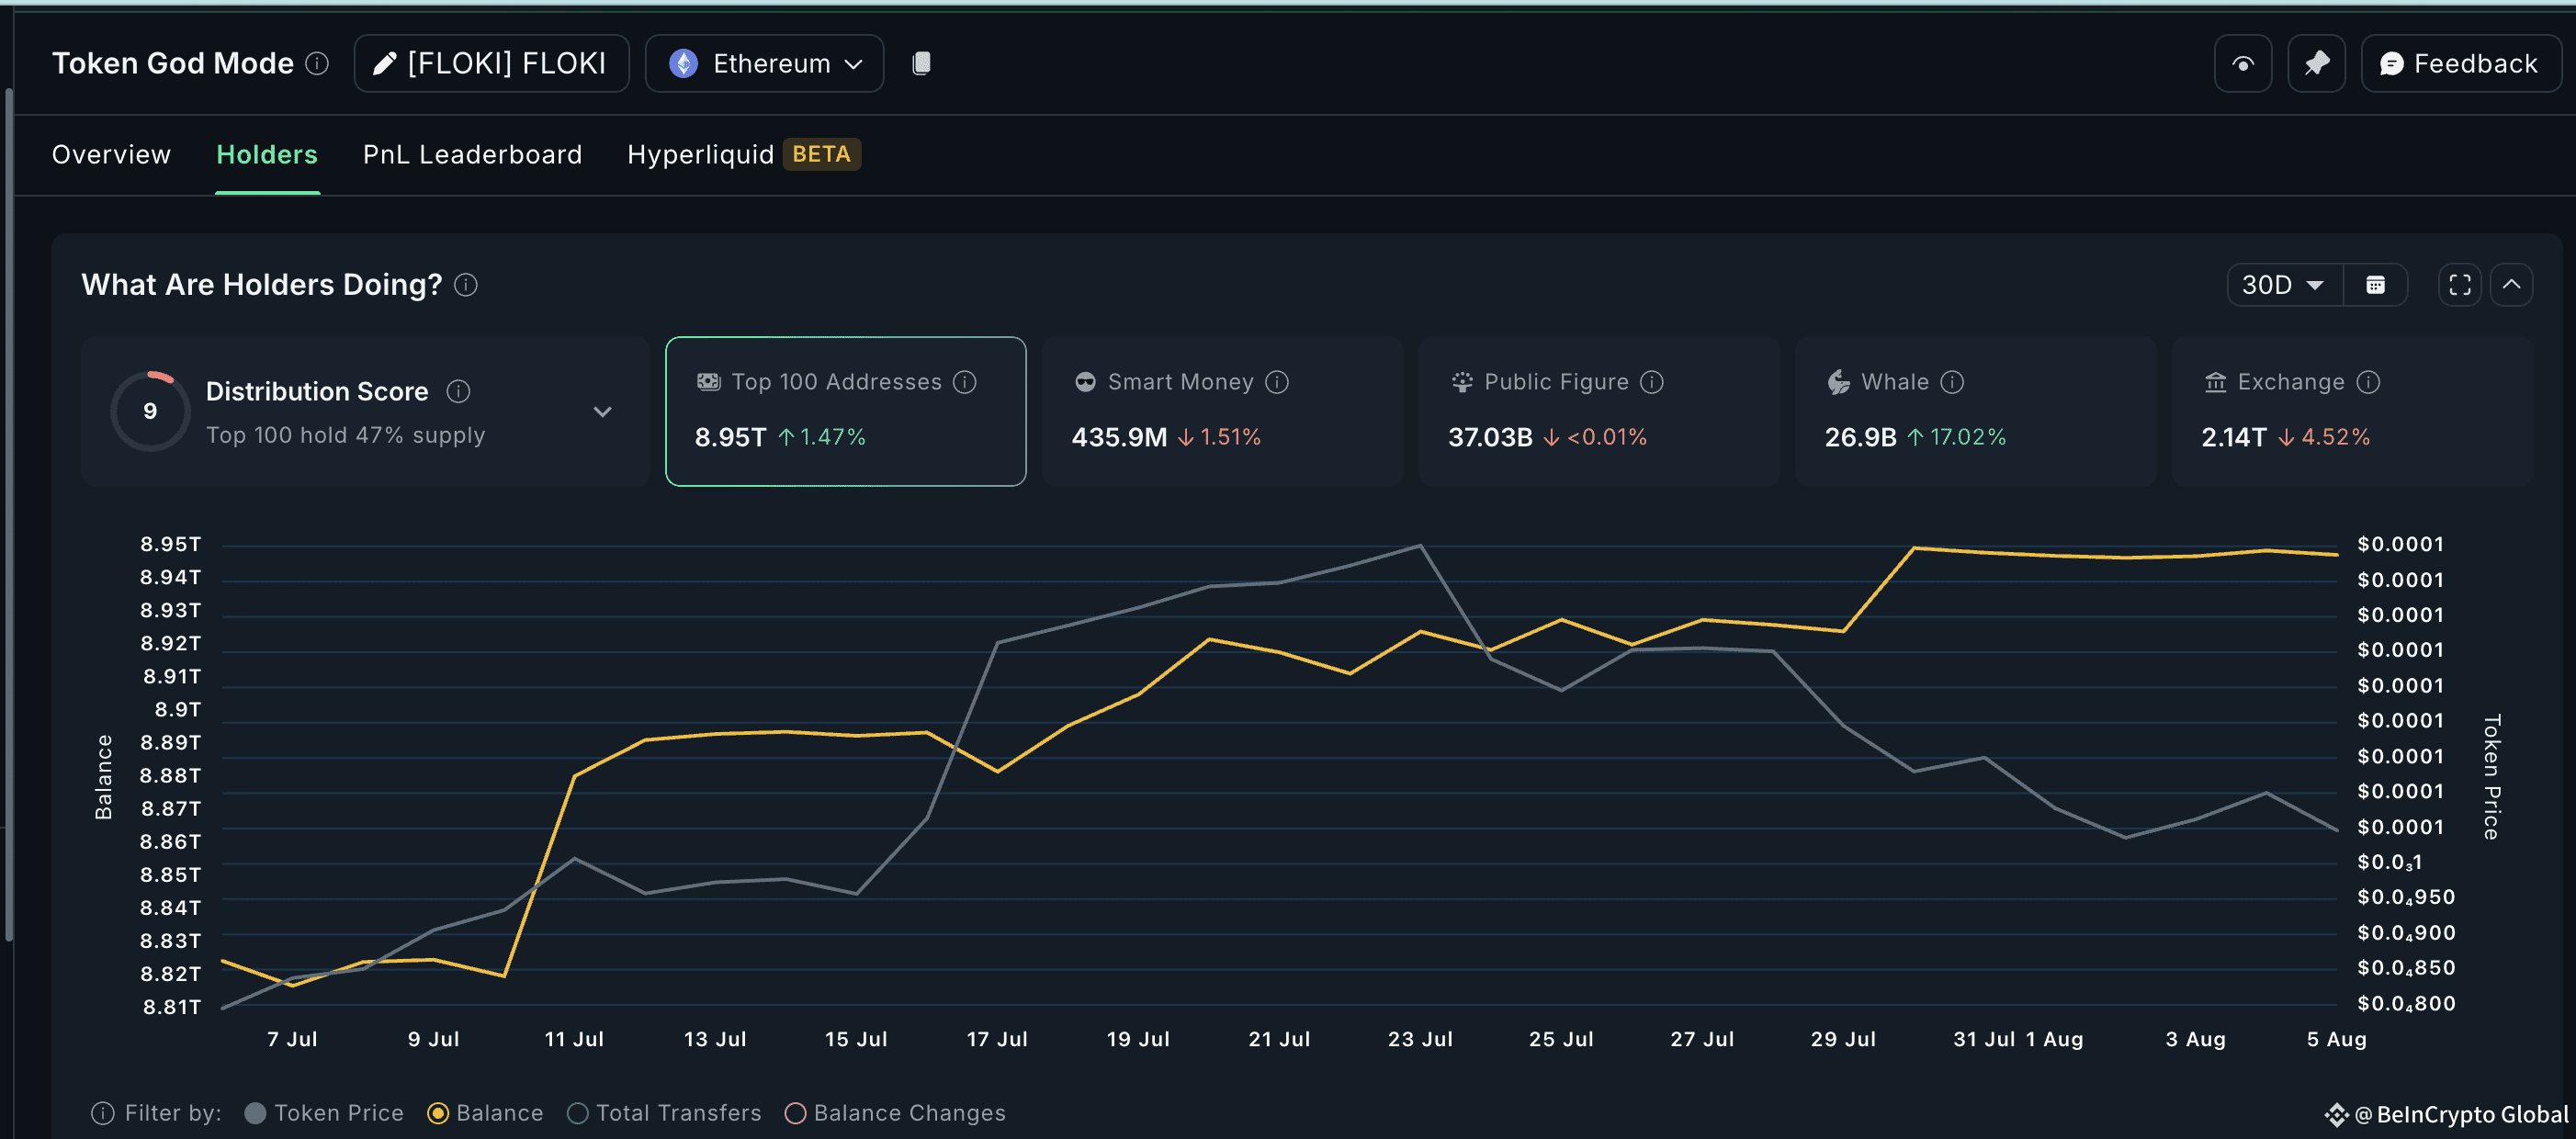Click info icon on Smart Money
Viewport: 2576px width, 1139px height.
1276,382
